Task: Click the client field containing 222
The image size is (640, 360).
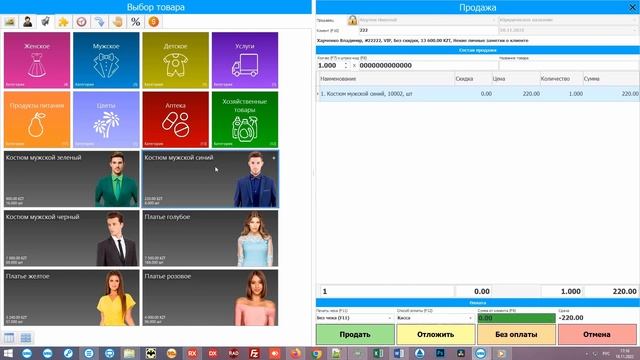Action: point(428,30)
